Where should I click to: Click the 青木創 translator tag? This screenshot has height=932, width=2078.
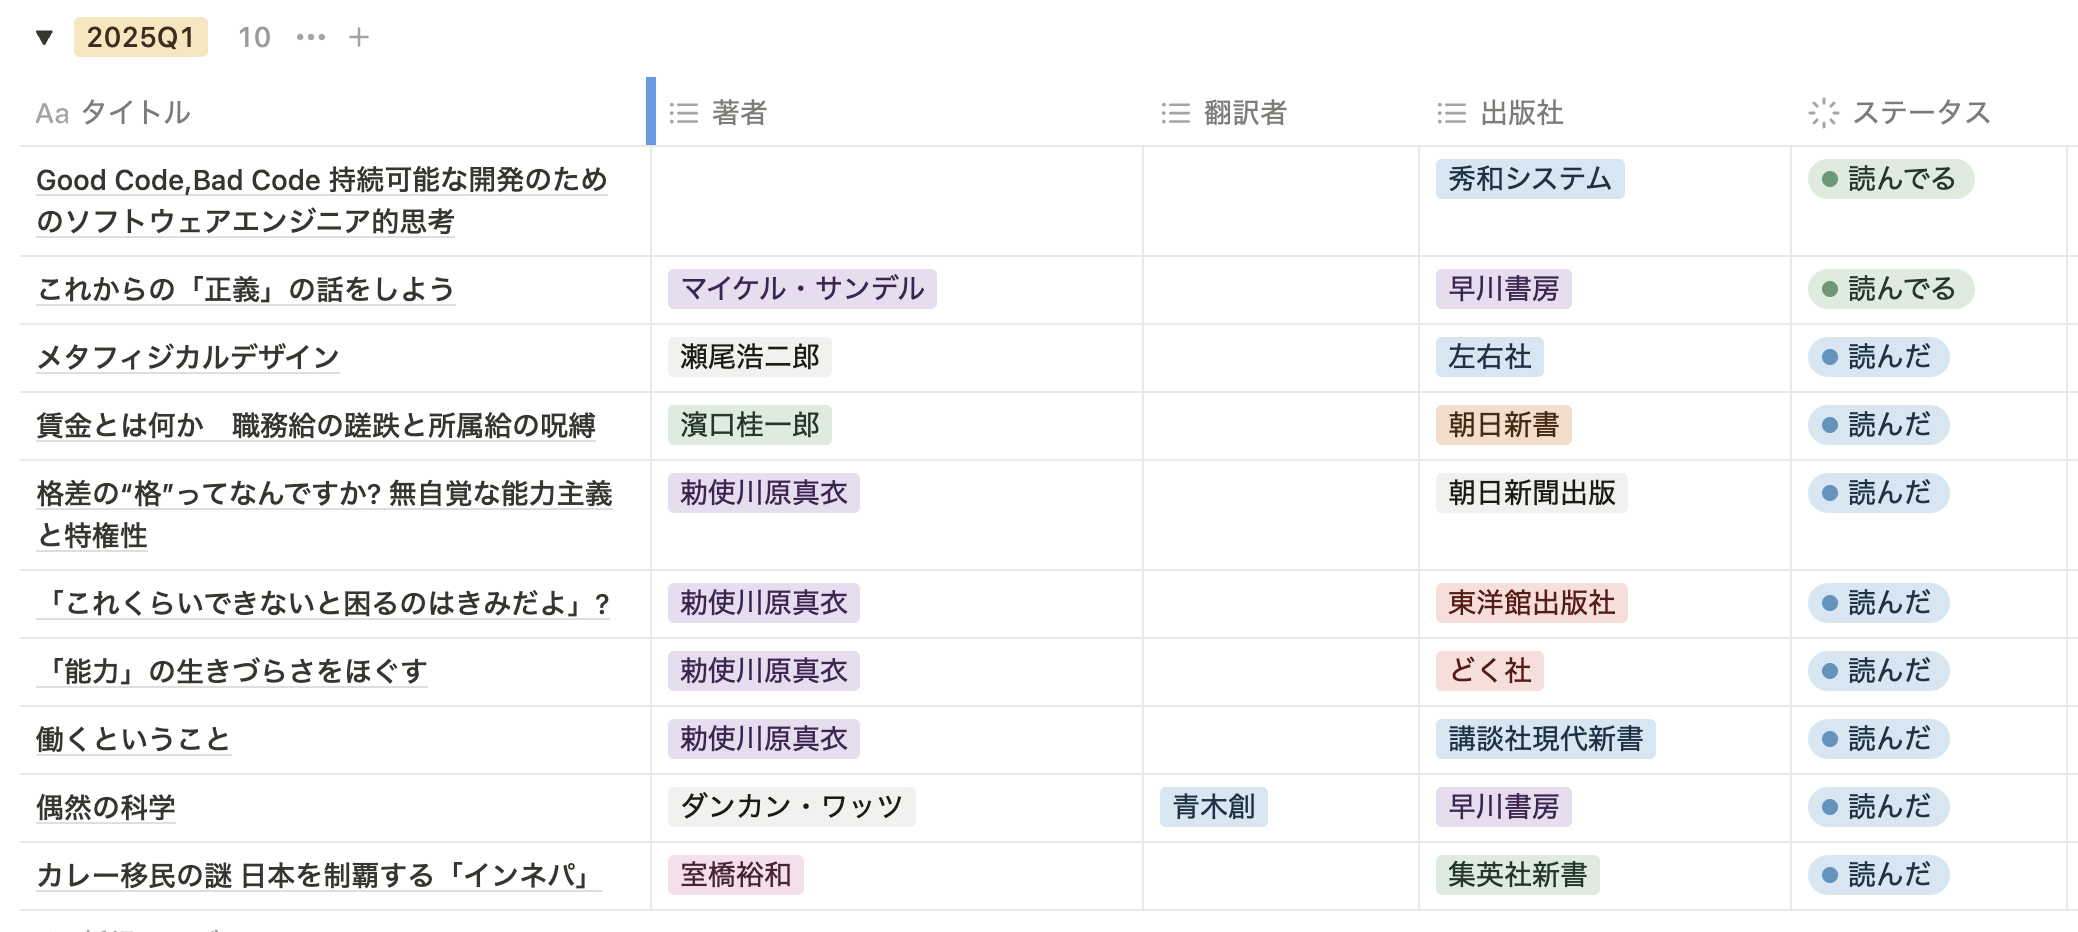coord(1213,807)
